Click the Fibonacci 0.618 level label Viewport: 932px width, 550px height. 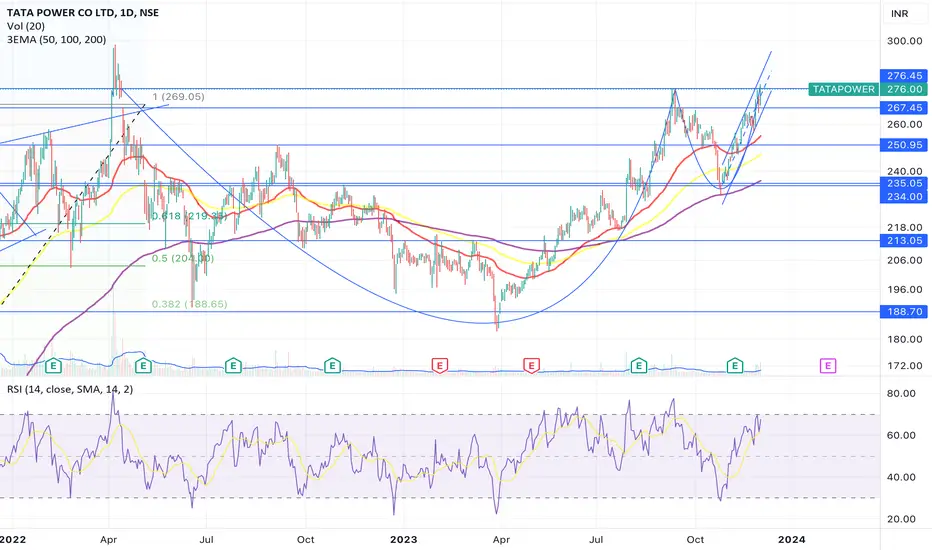pyautogui.click(x=189, y=216)
